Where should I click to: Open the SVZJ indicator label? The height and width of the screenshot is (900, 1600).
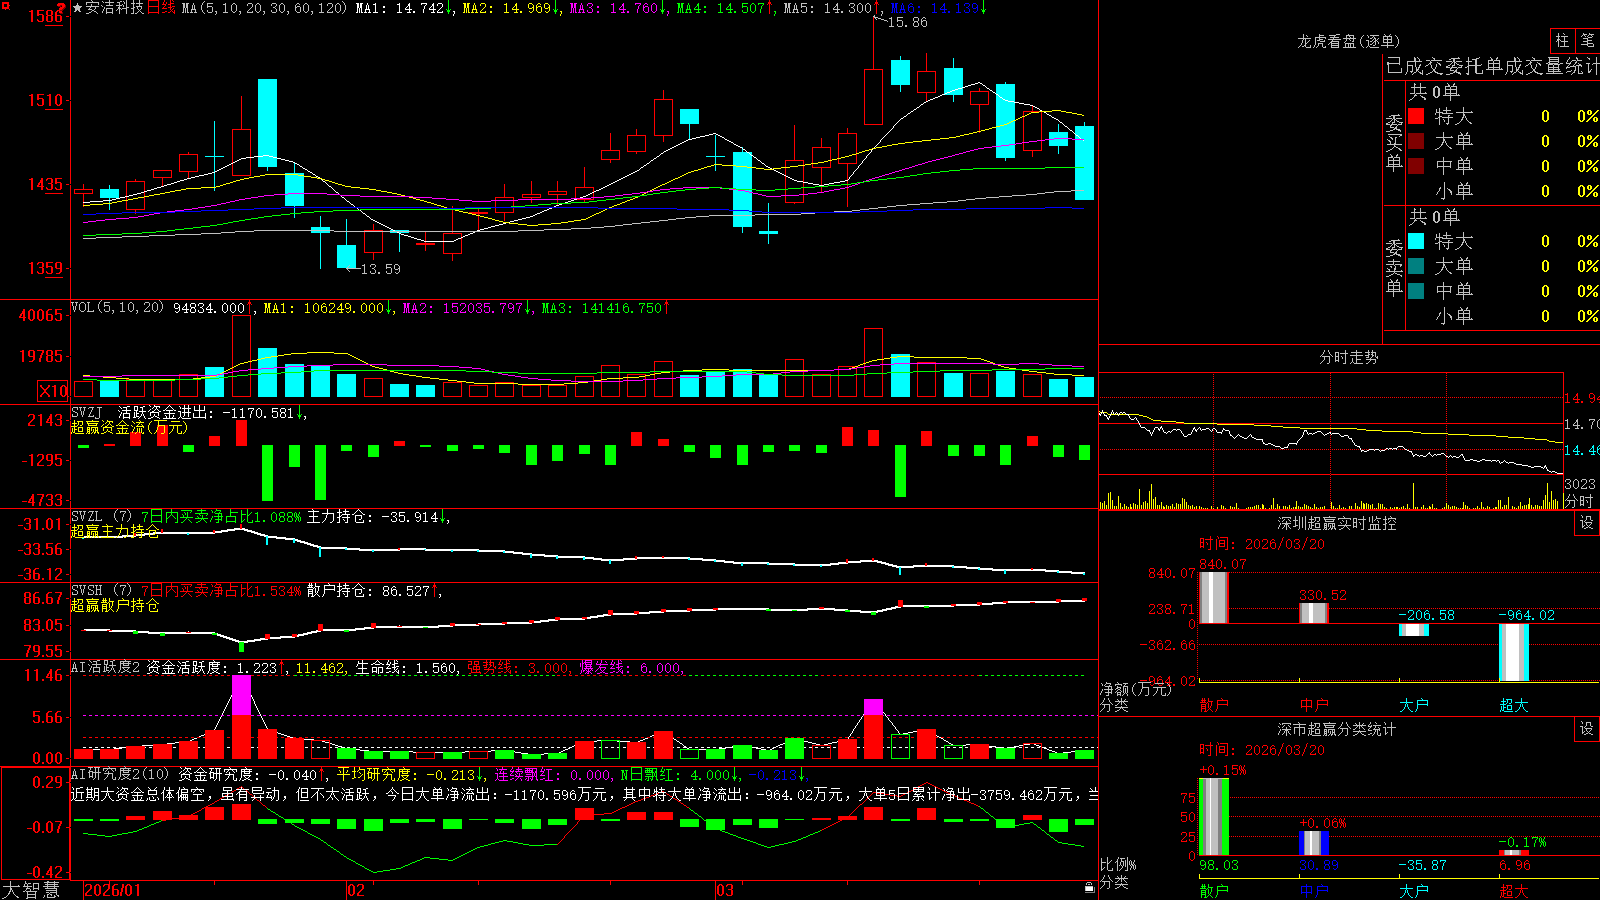87,412
